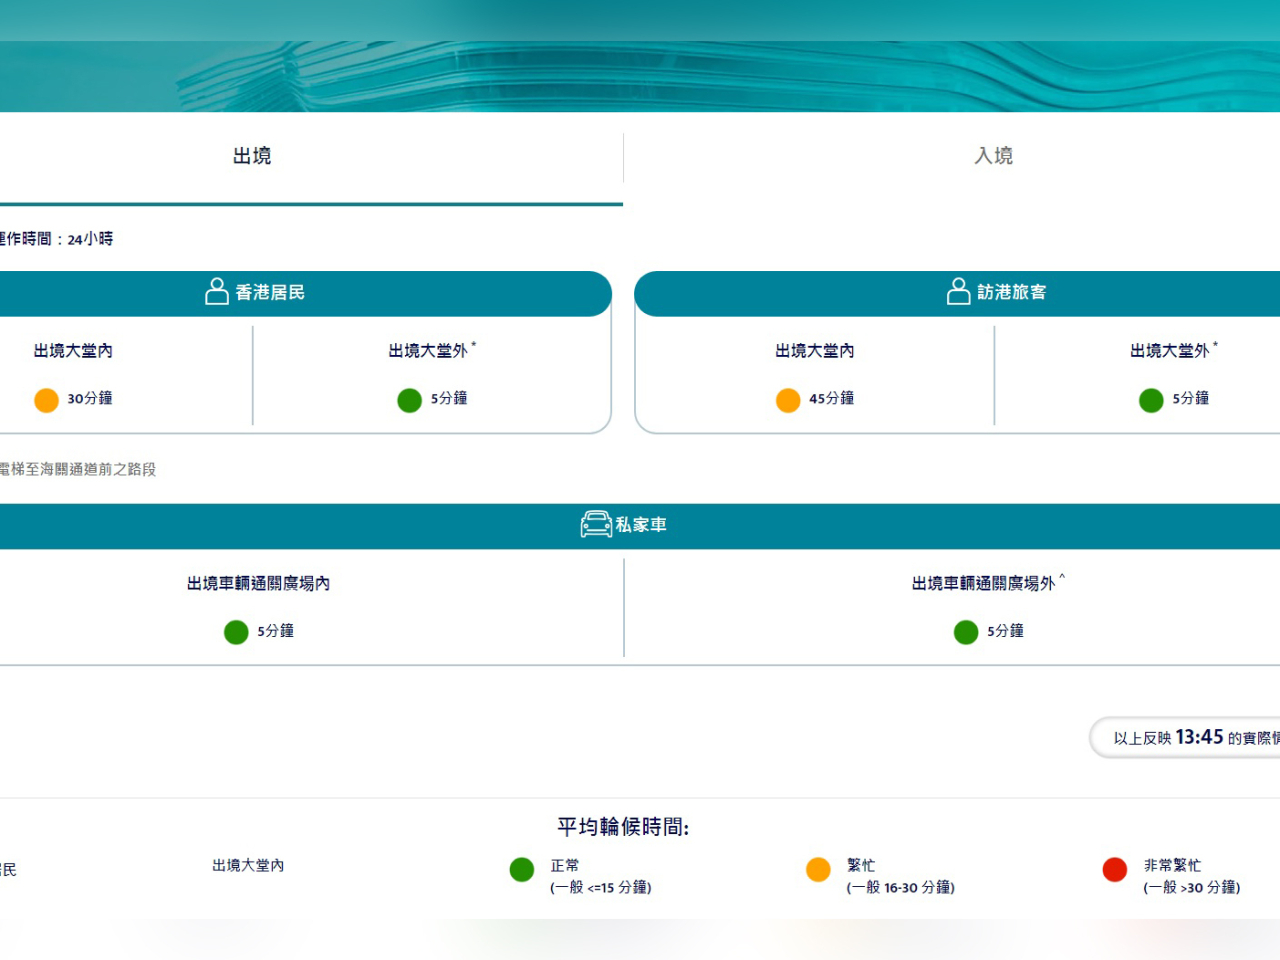The height and width of the screenshot is (960, 1280).
Task: Click green dot under 出境車輛通關廣場外
Action: (x=966, y=632)
